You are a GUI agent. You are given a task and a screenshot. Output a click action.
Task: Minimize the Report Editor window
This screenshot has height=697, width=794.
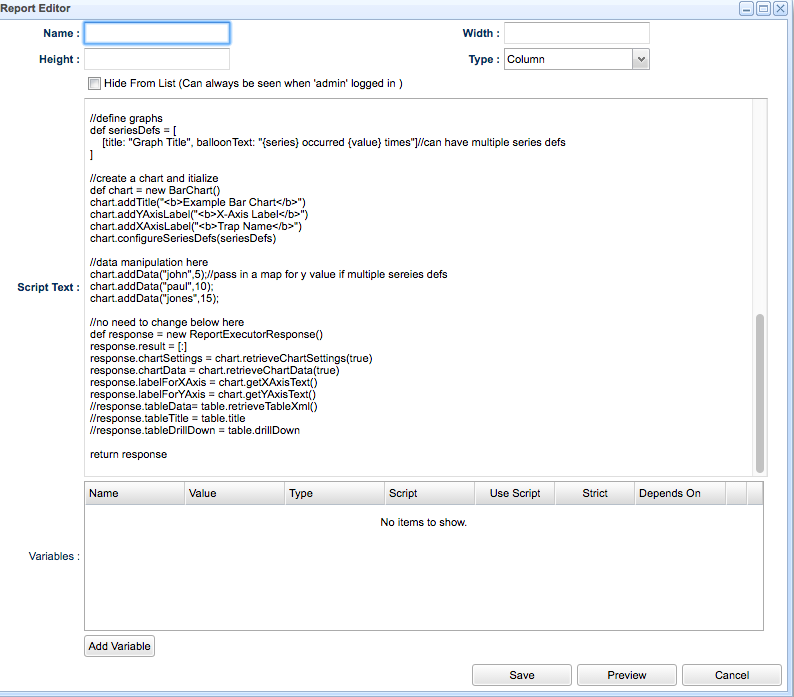click(x=747, y=8)
